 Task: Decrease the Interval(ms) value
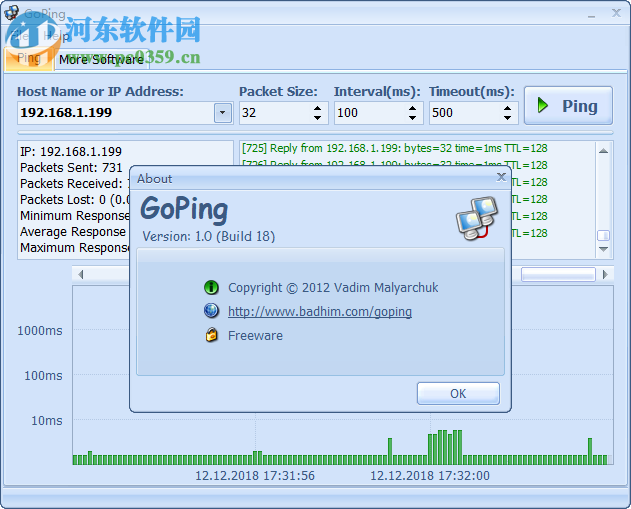pos(412,117)
